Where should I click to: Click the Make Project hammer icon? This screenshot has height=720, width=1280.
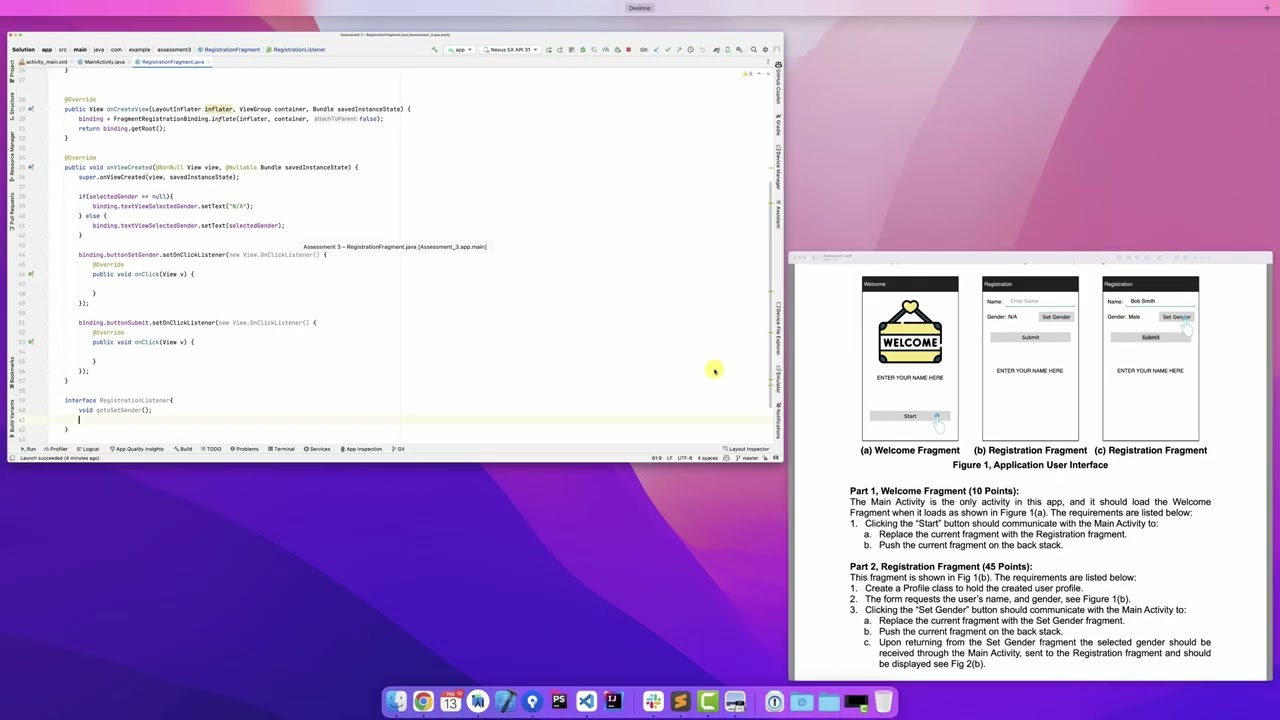pos(434,49)
